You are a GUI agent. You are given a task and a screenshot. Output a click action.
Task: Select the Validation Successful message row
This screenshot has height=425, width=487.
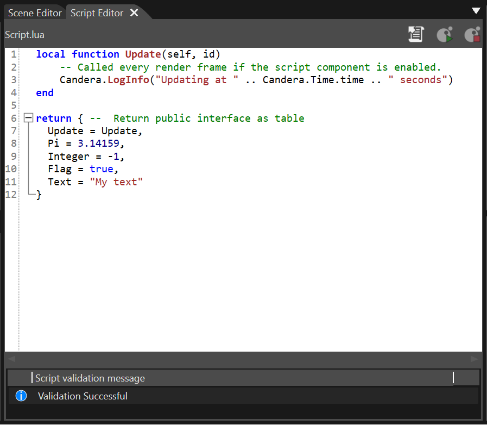tap(243, 396)
